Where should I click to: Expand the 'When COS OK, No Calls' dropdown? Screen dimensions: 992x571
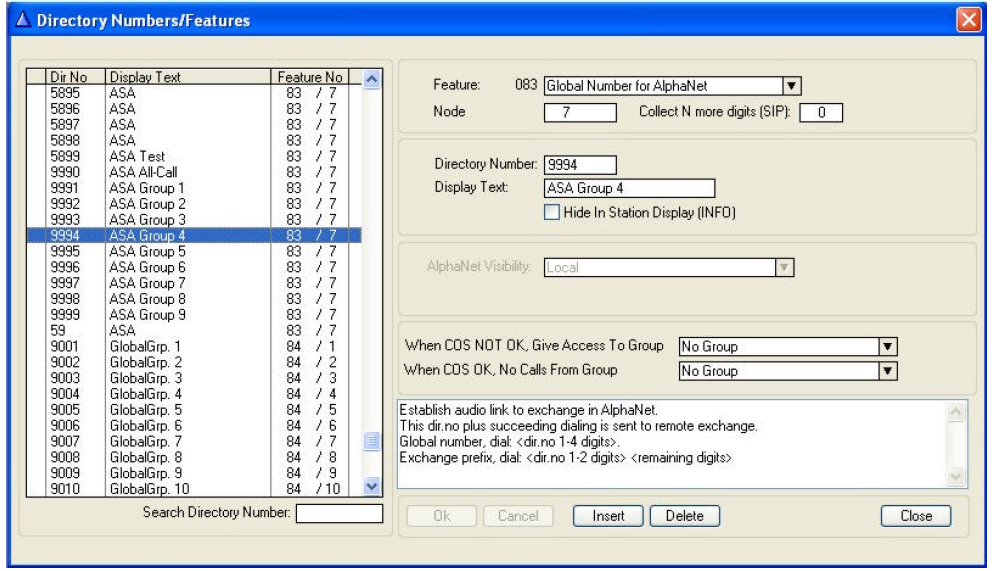[884, 370]
